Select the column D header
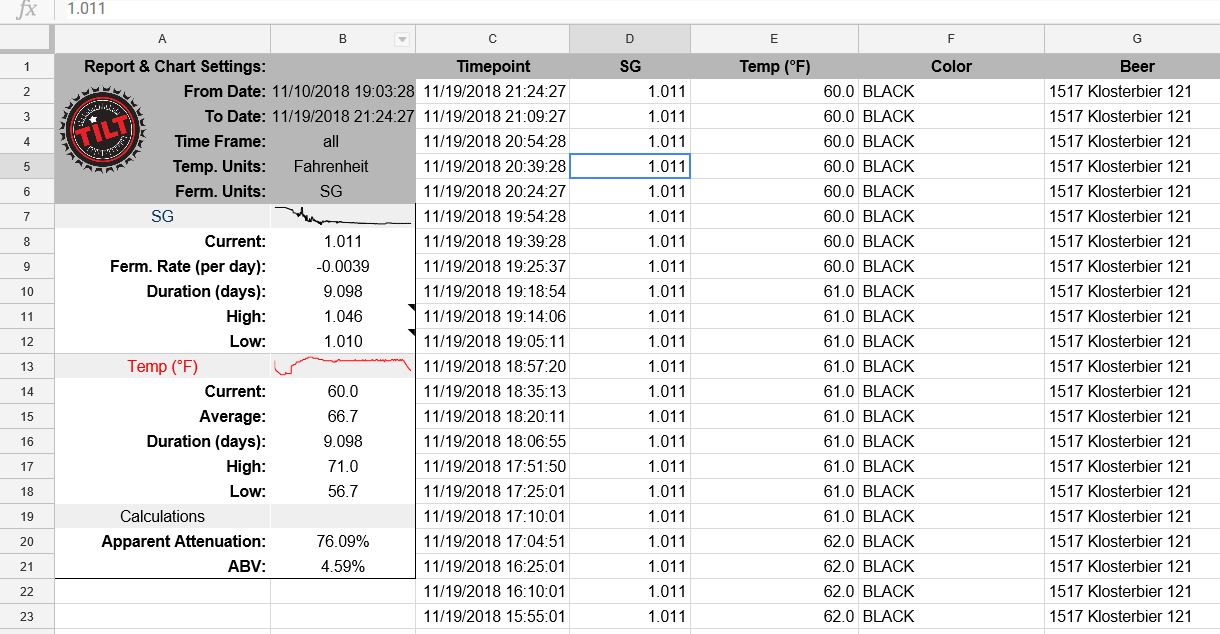The image size is (1220, 634). click(629, 39)
